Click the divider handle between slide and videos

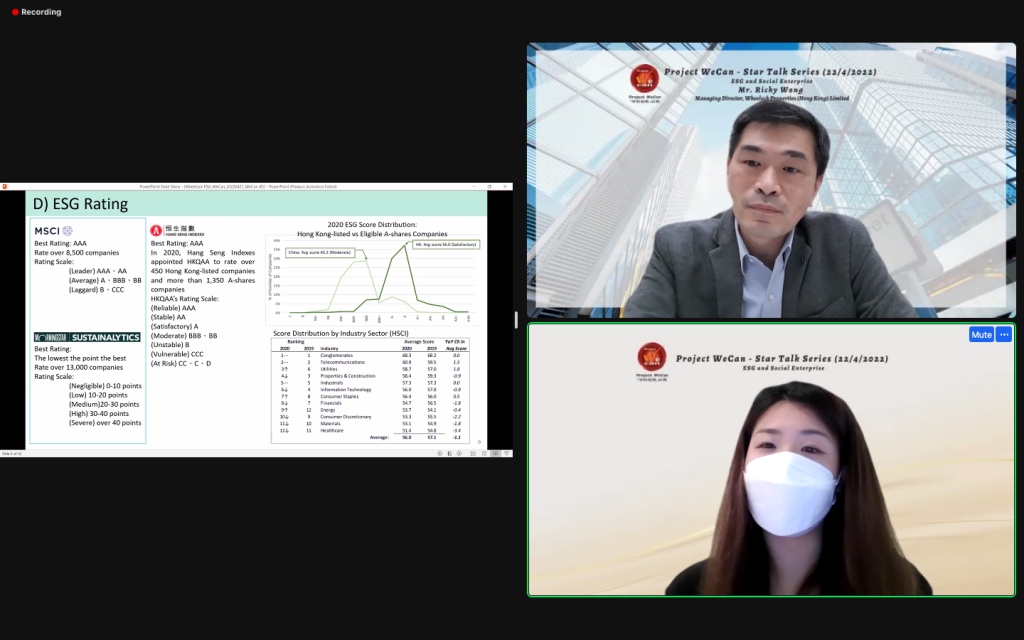(x=516, y=320)
